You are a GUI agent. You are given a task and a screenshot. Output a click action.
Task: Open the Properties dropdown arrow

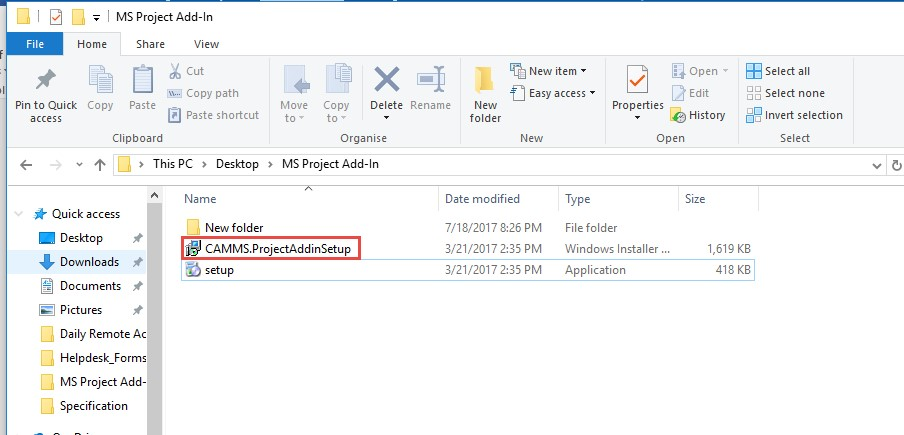click(638, 118)
